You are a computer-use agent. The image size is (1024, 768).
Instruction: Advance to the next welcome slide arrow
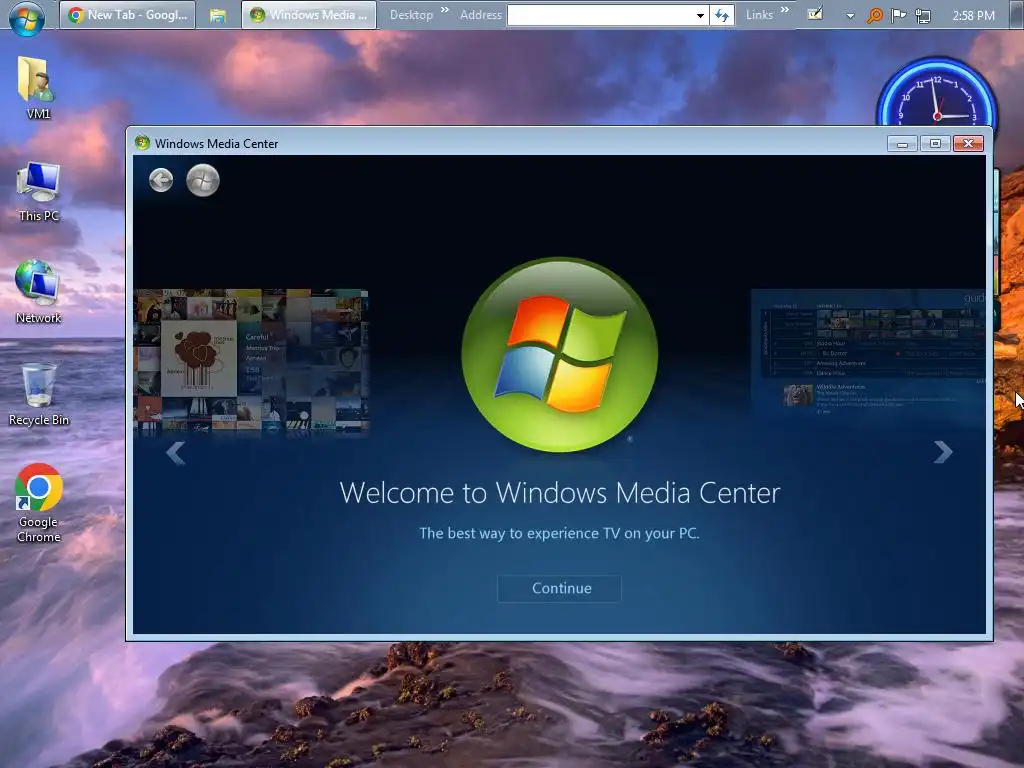943,452
